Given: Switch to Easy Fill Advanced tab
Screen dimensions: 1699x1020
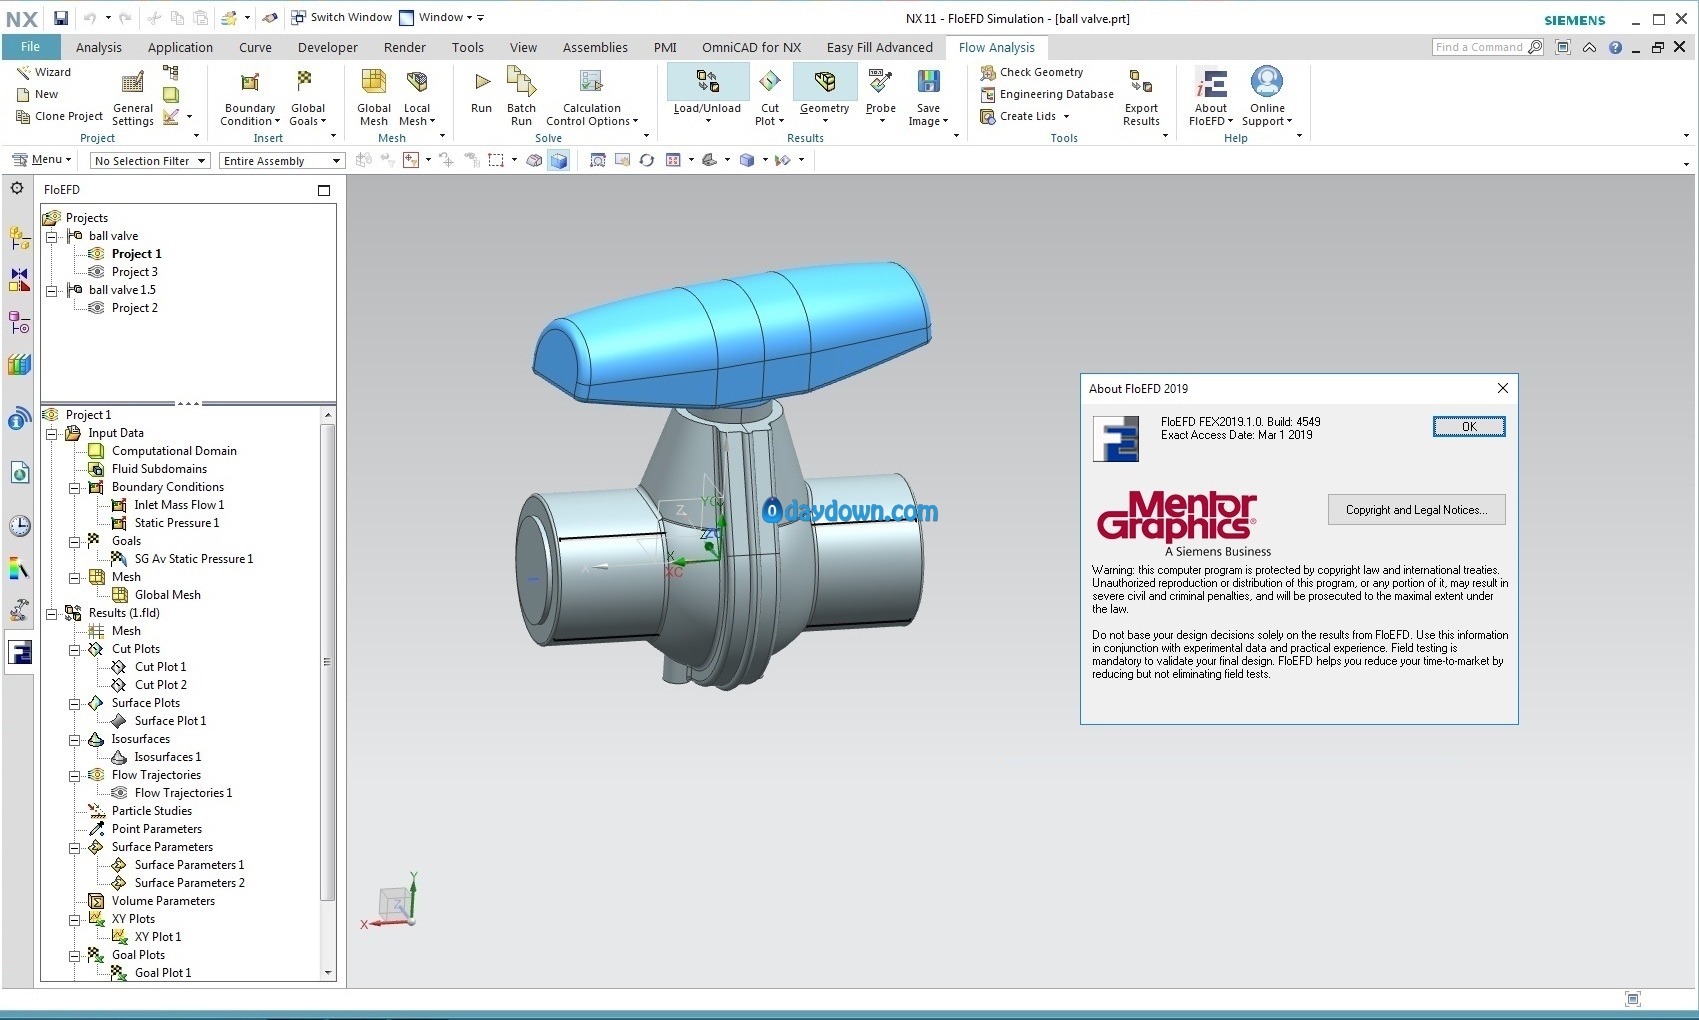Looking at the screenshot, I should pos(880,47).
